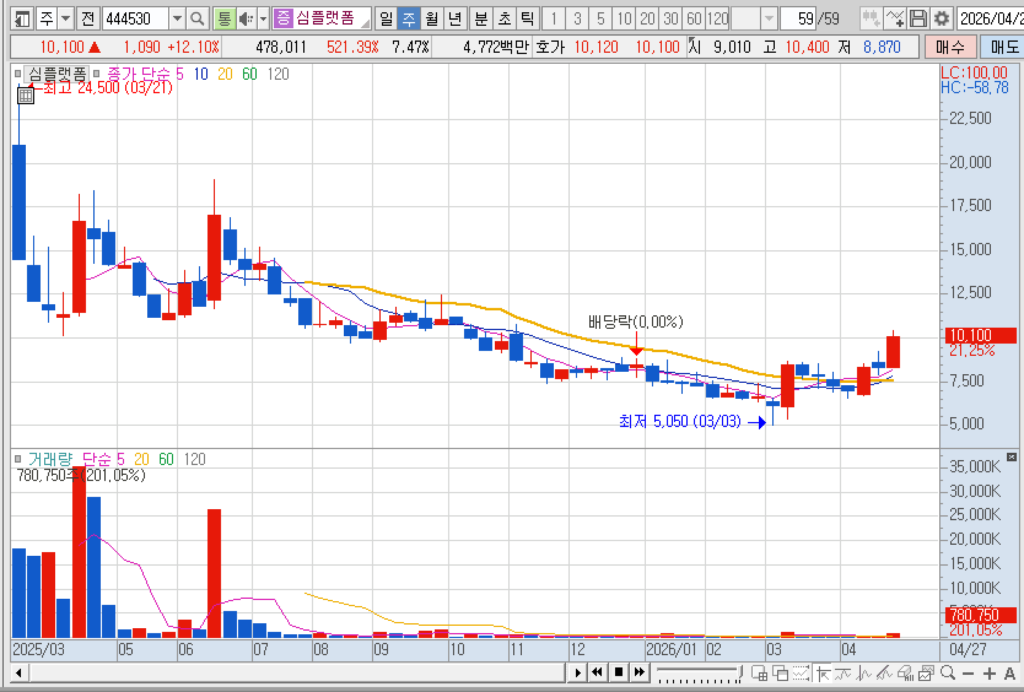Image resolution: width=1024 pixels, height=692 pixels.
Task: Click the 60 interval button
Action: pyautogui.click(x=694, y=19)
